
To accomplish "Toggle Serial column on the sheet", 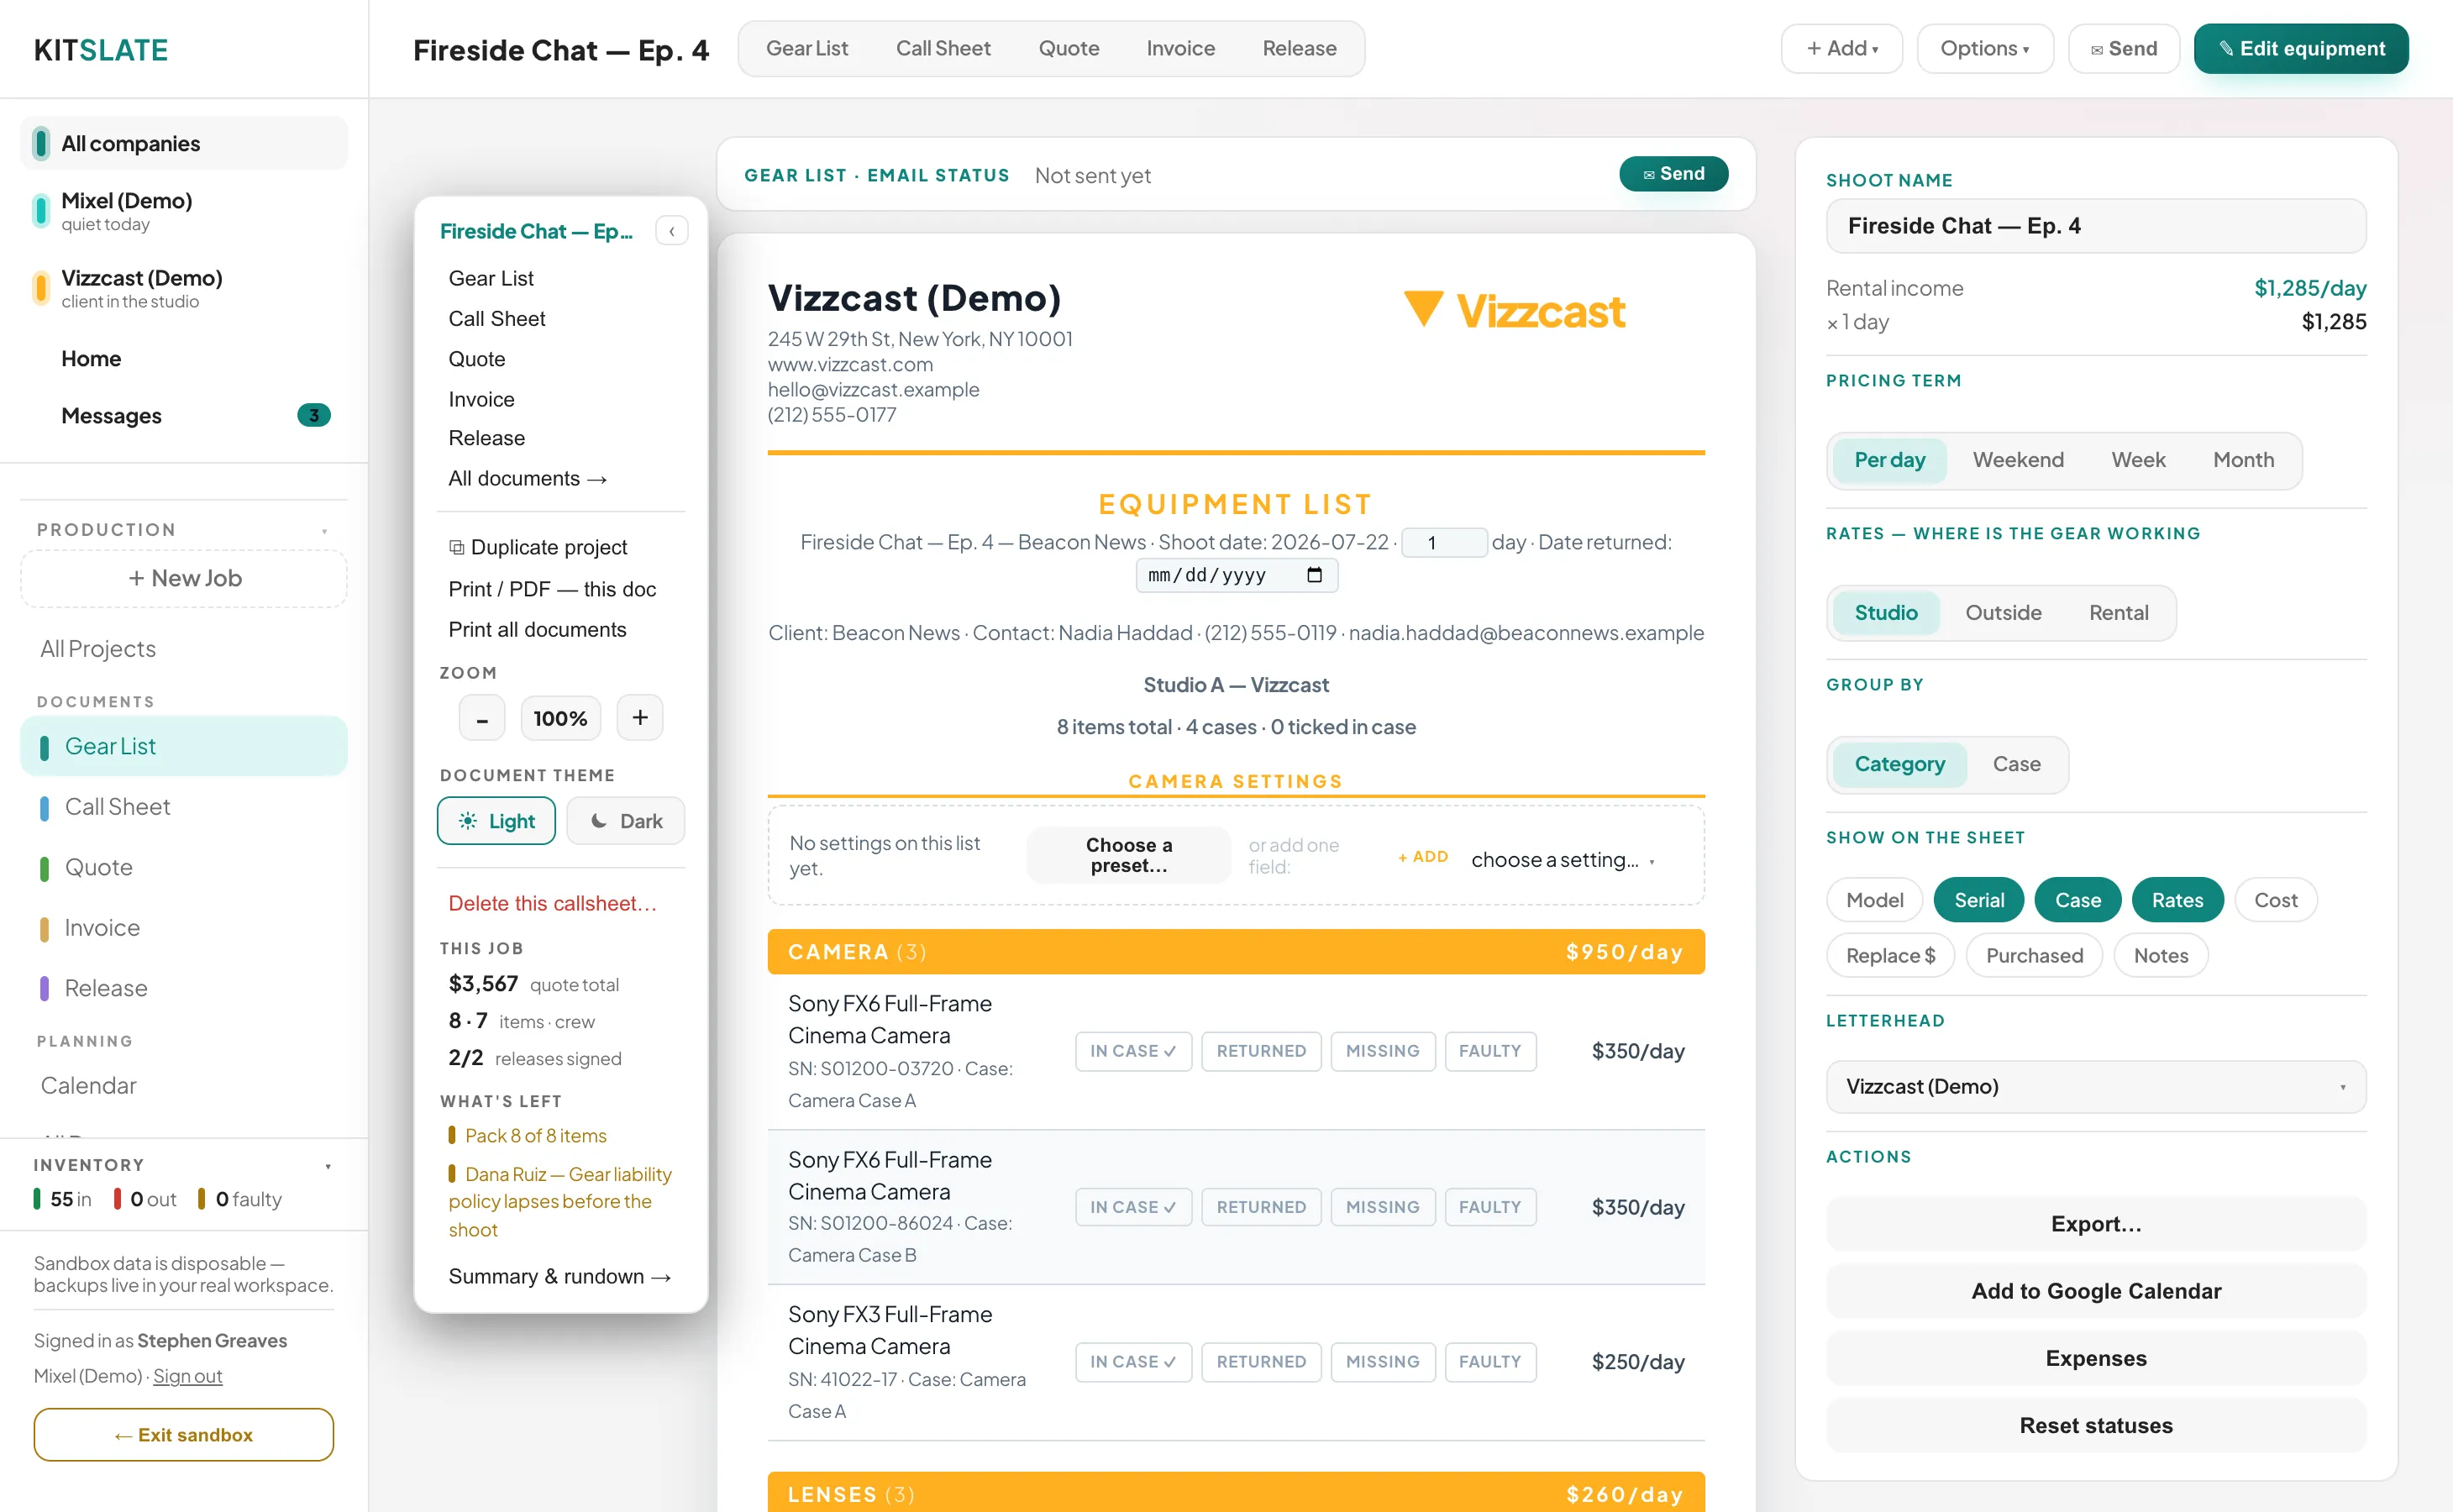I will point(1979,900).
